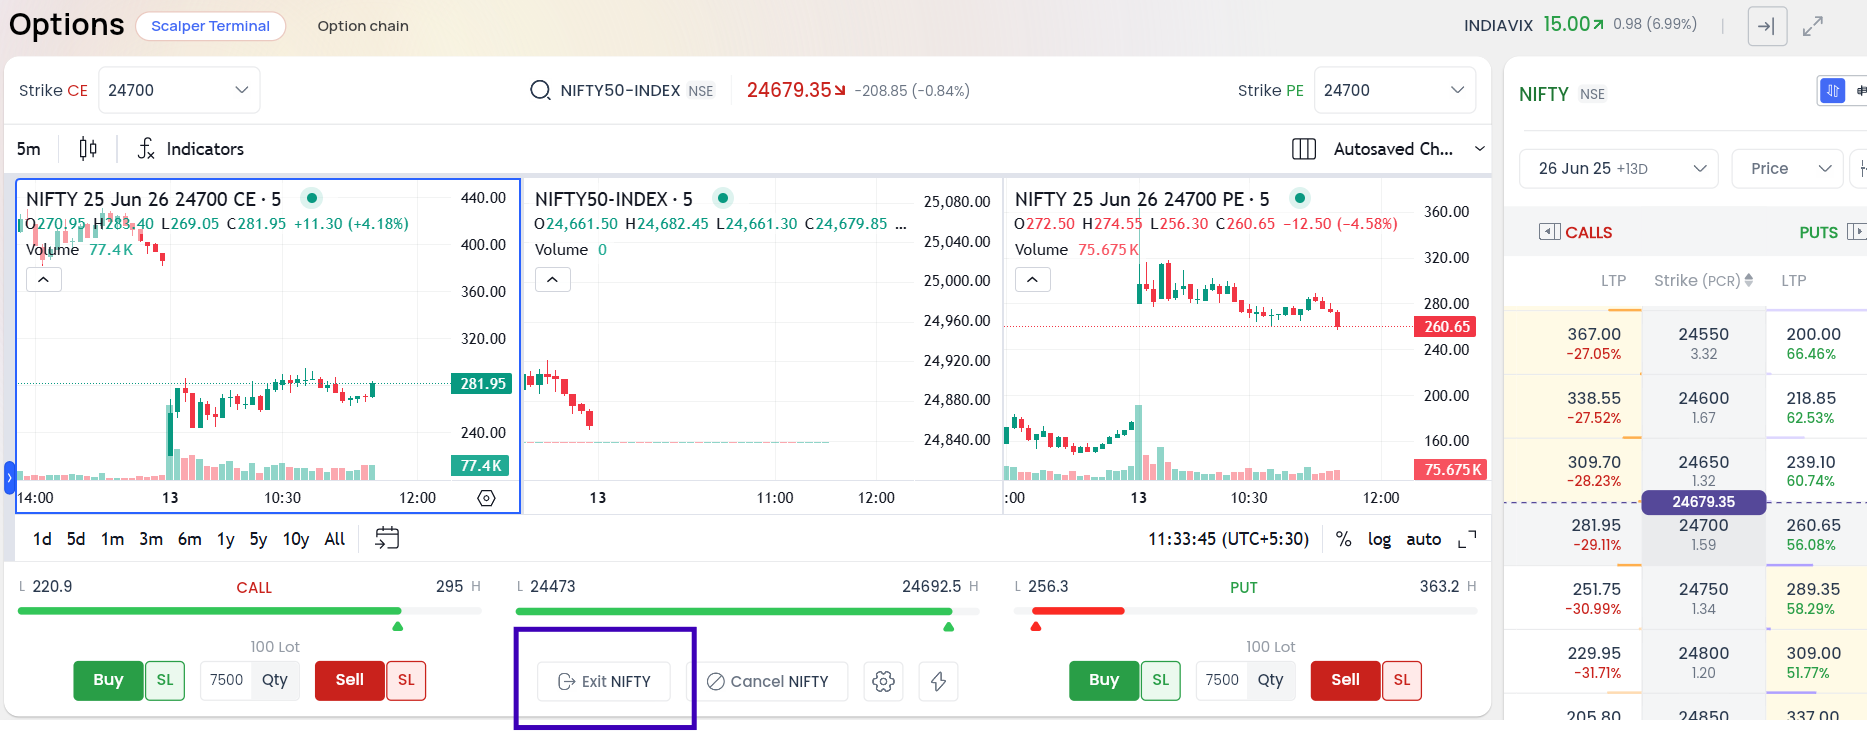Toggle auto scale on chart
This screenshot has width=1867, height=731.
coord(1424,539)
